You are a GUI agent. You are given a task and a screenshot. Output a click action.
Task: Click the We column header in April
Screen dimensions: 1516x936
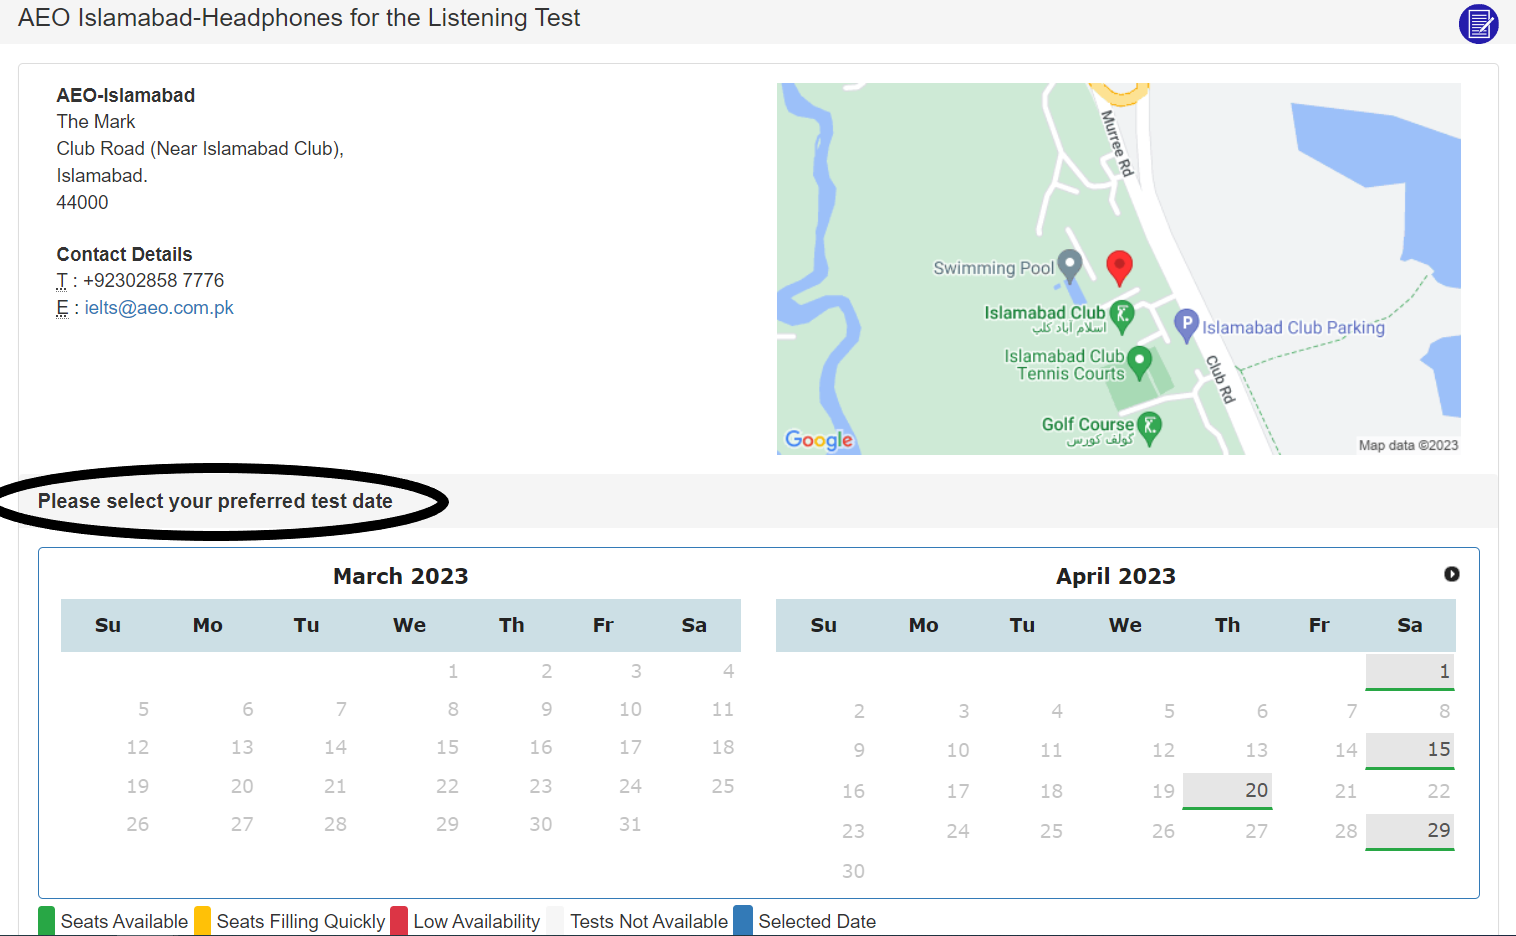[1125, 625]
